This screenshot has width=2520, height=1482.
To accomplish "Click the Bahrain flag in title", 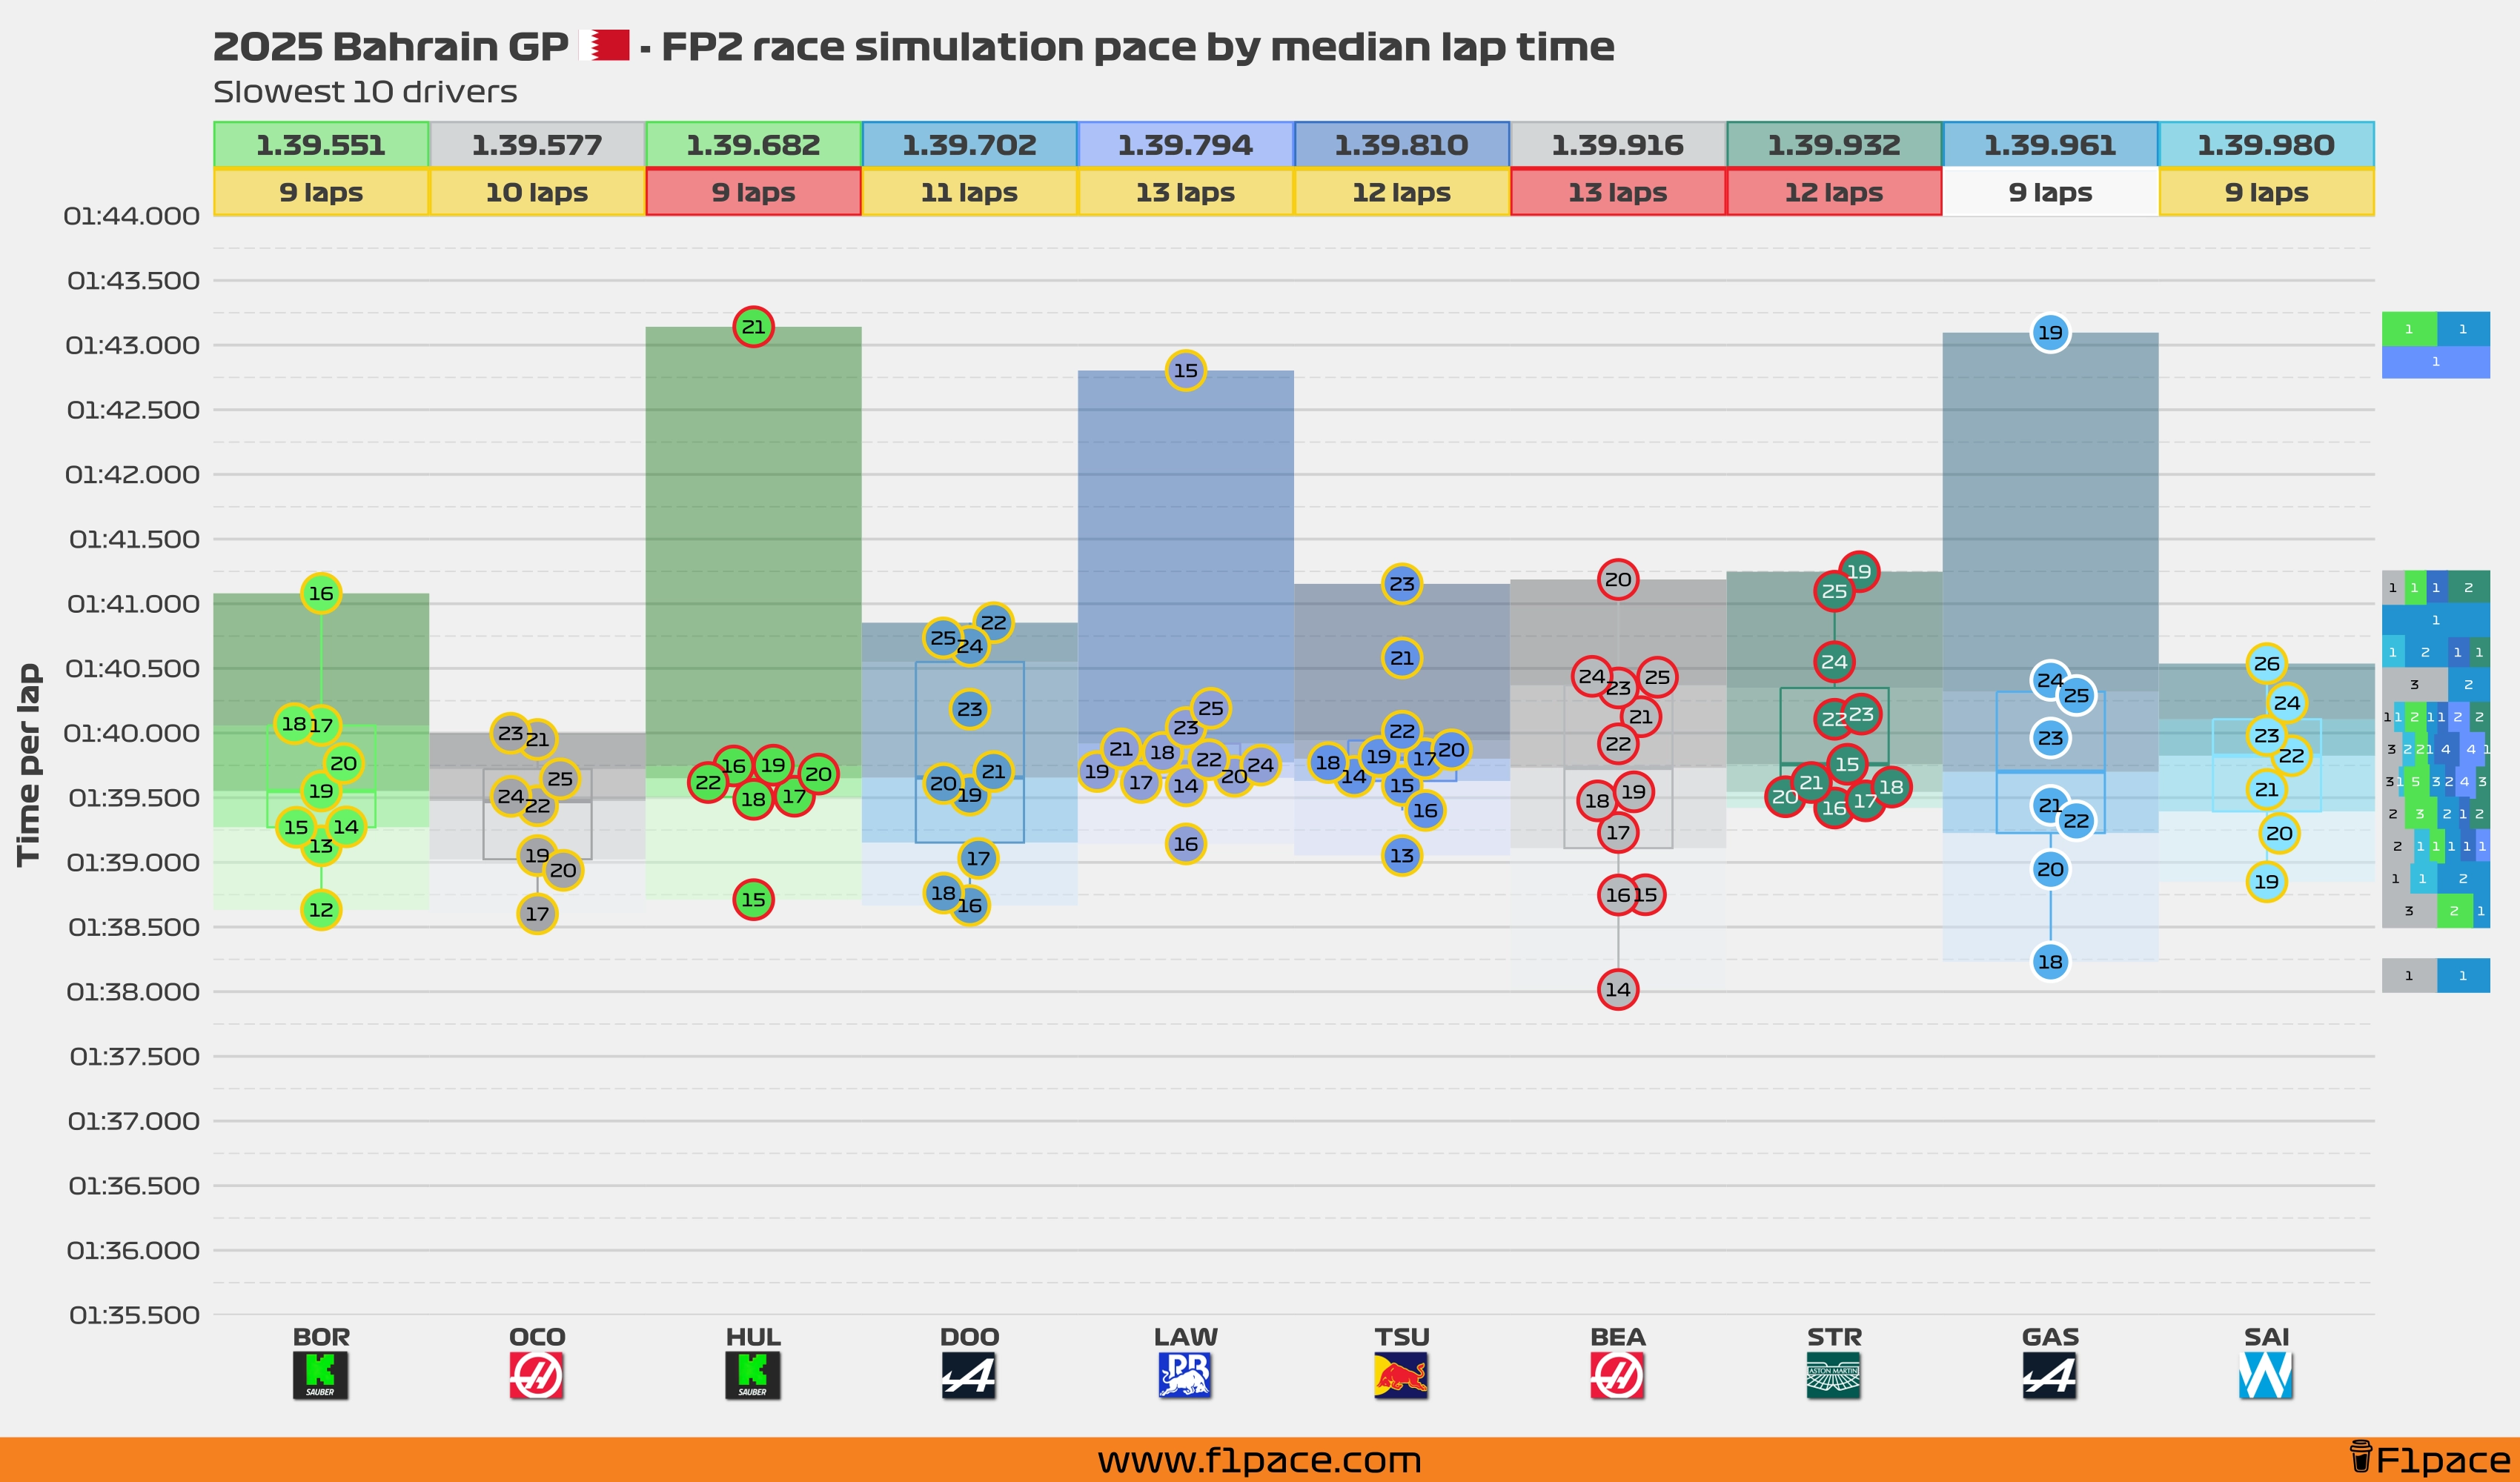I will point(605,46).
